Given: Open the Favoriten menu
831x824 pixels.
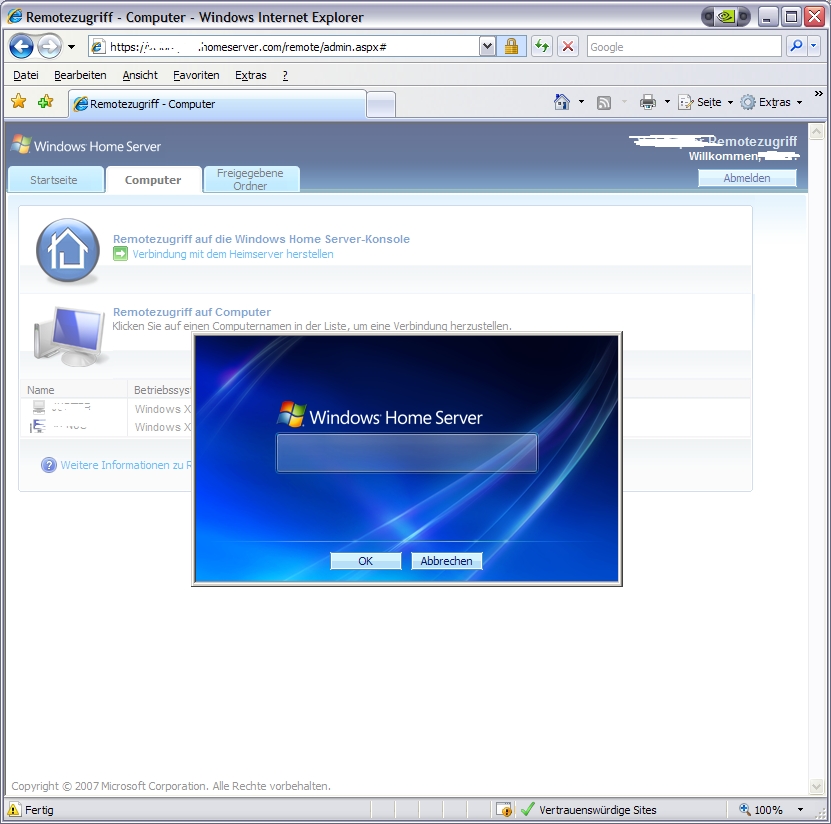Looking at the screenshot, I should click(196, 75).
